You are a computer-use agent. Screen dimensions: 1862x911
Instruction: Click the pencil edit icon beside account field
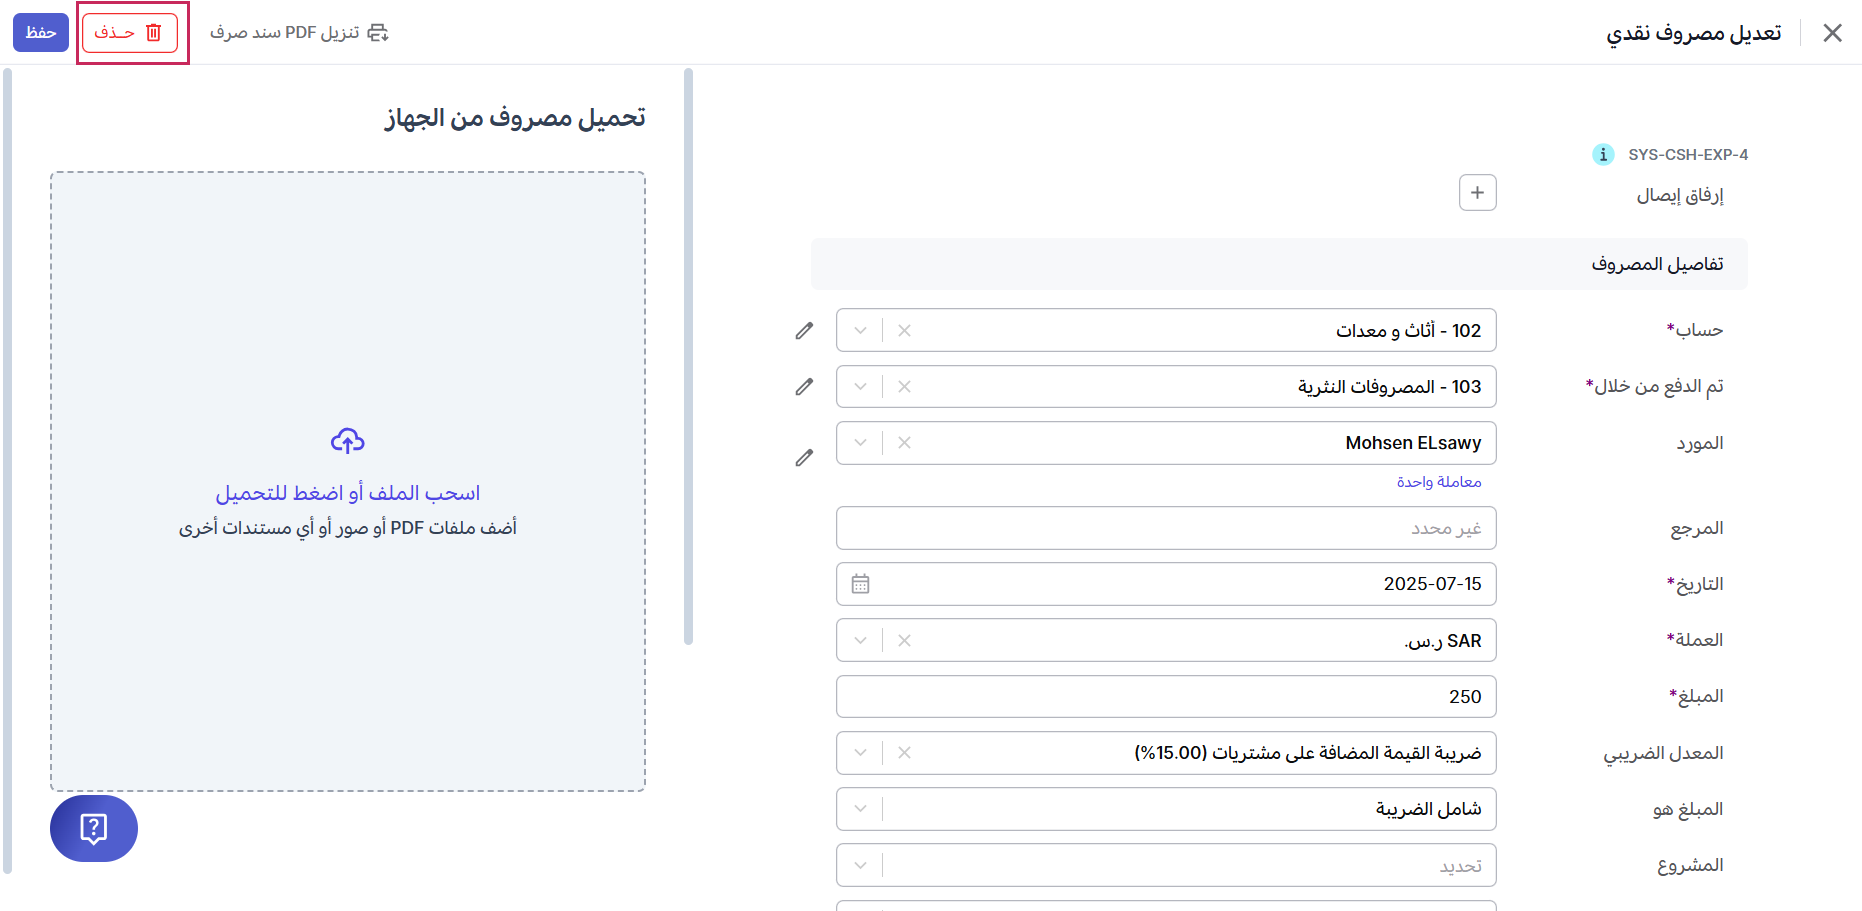804,331
